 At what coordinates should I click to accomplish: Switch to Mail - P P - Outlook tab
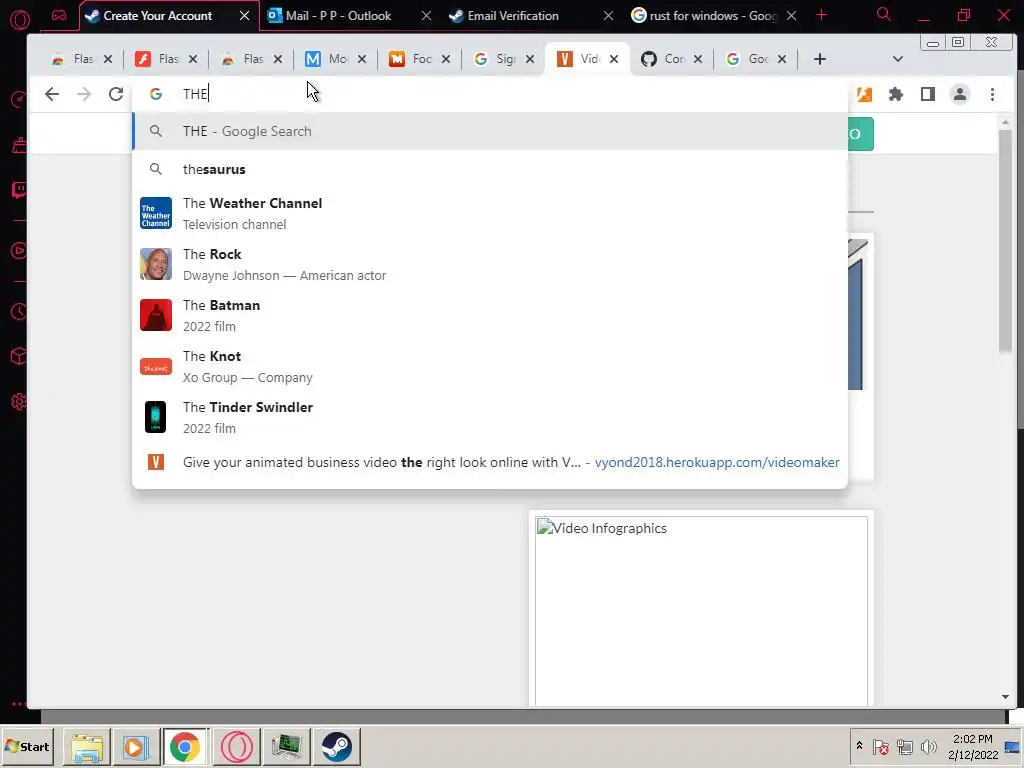pyautogui.click(x=338, y=16)
